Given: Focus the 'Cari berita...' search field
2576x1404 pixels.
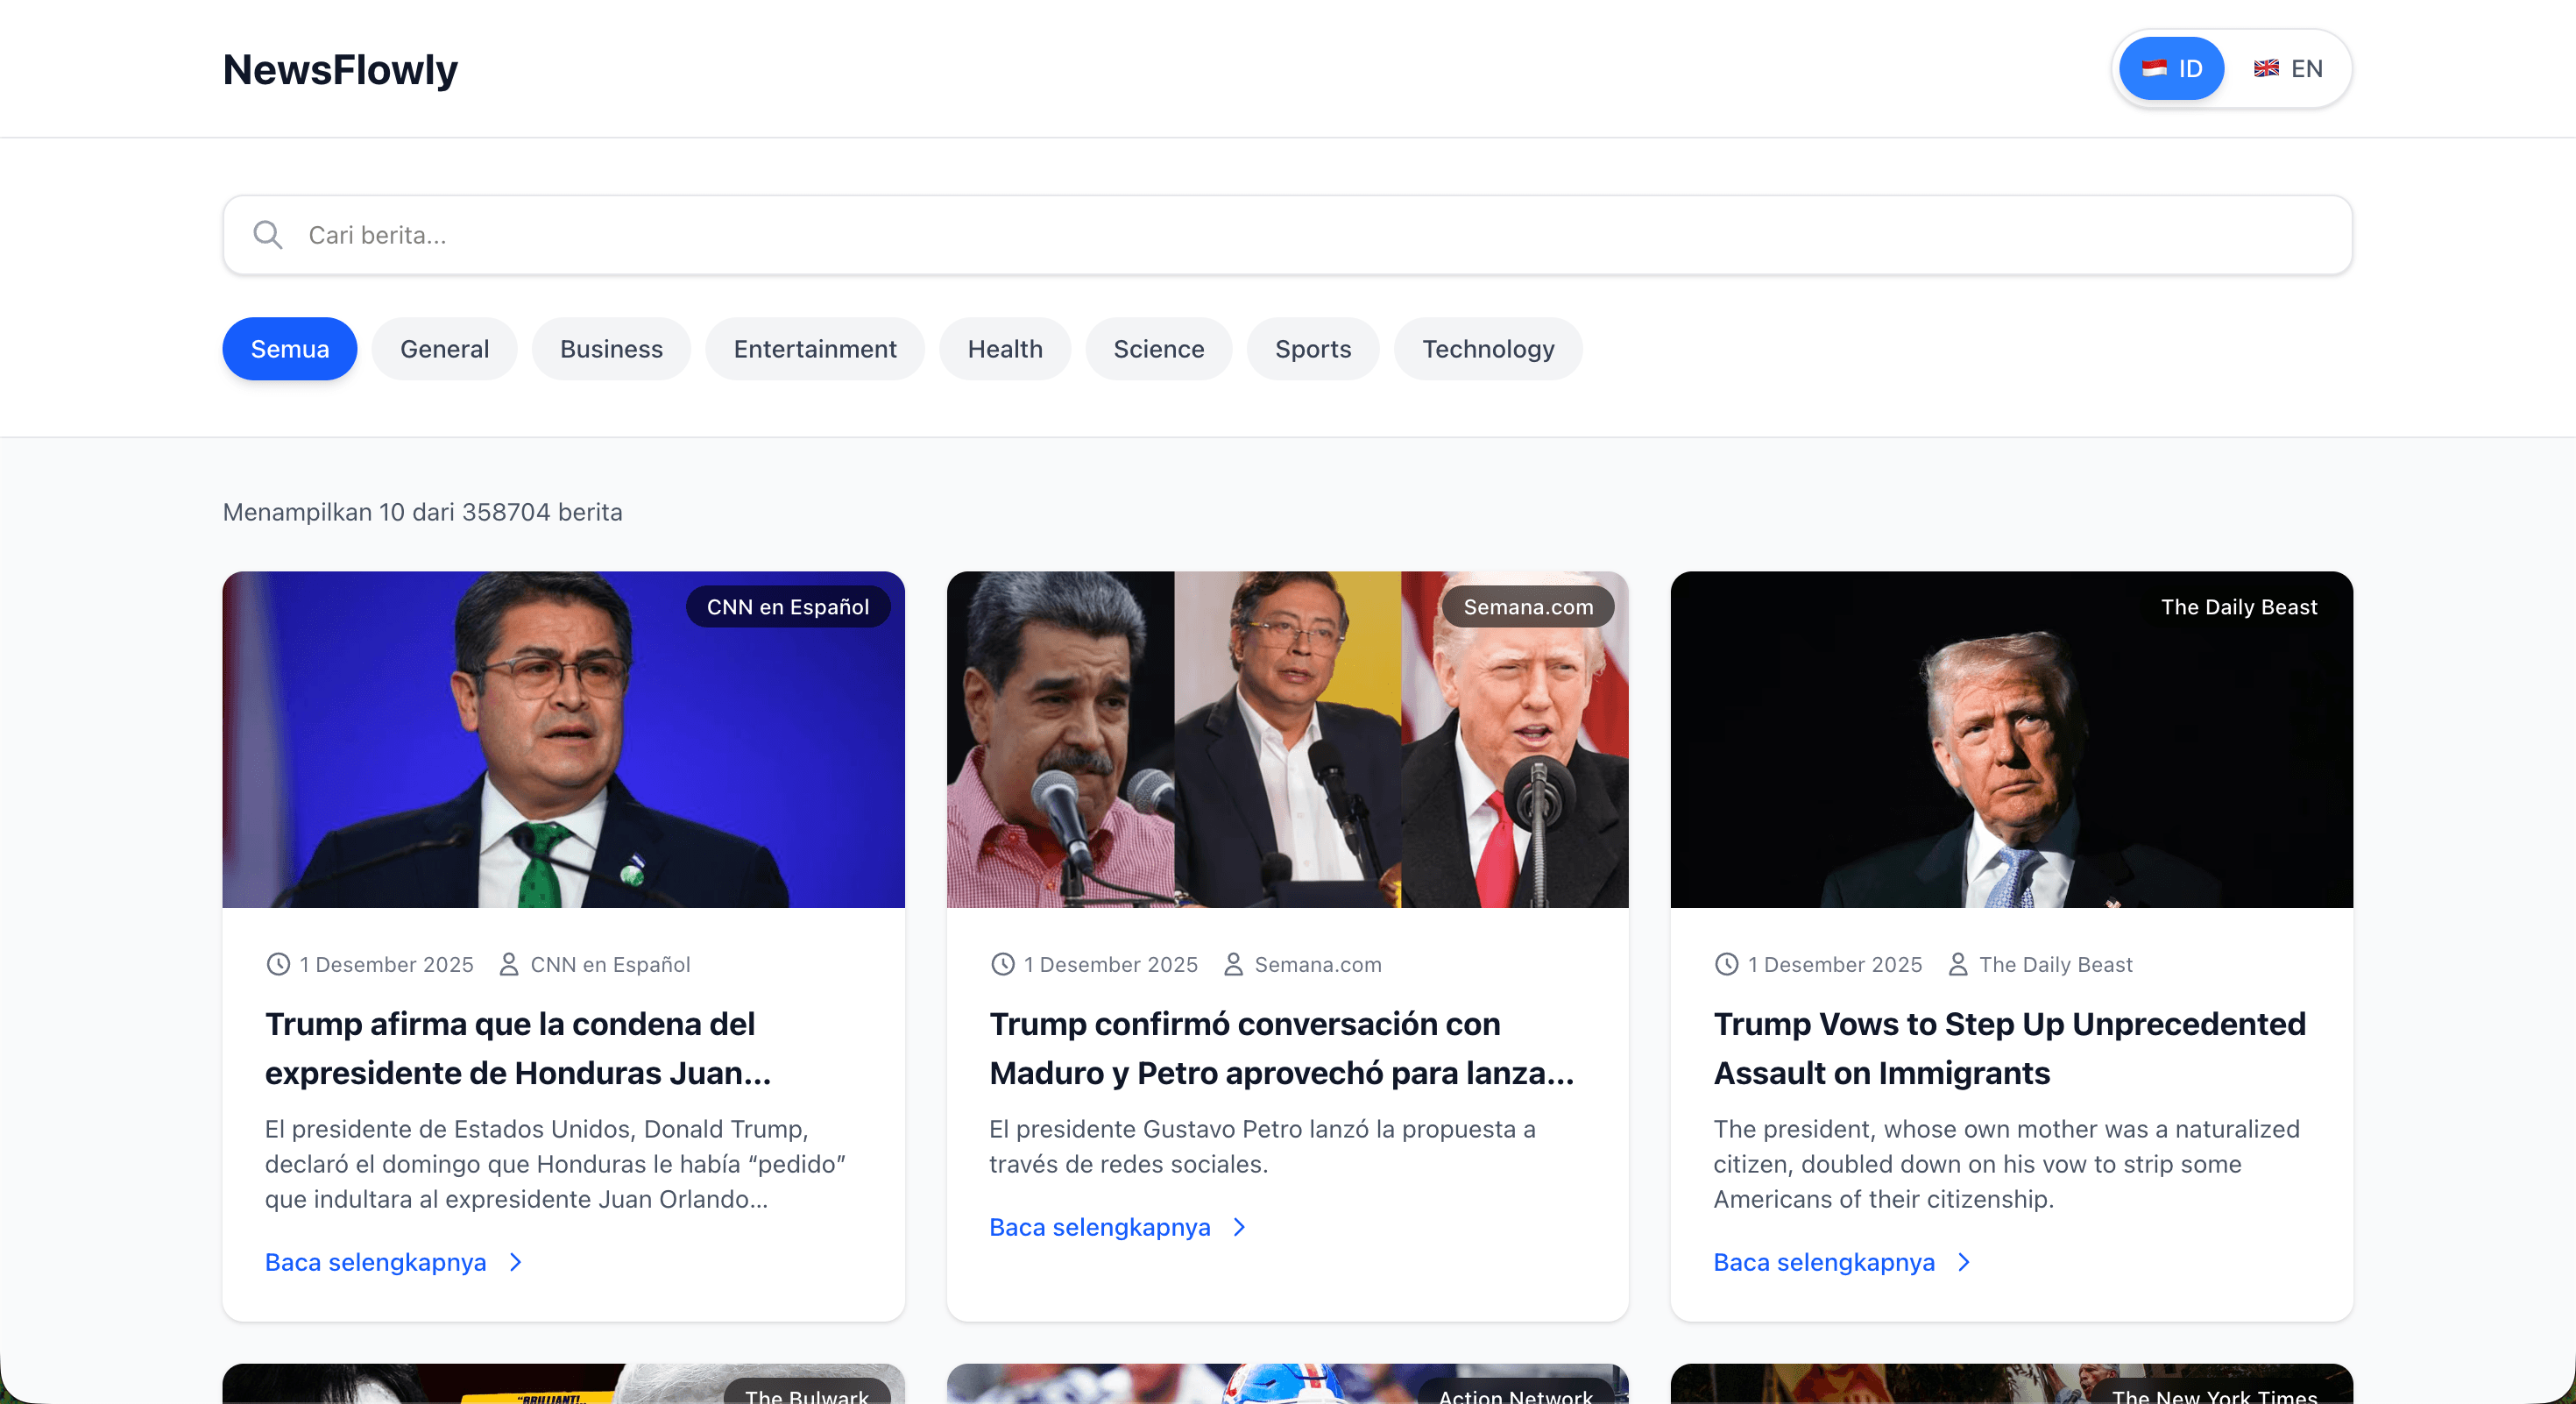Looking at the screenshot, I should [x=1288, y=235].
